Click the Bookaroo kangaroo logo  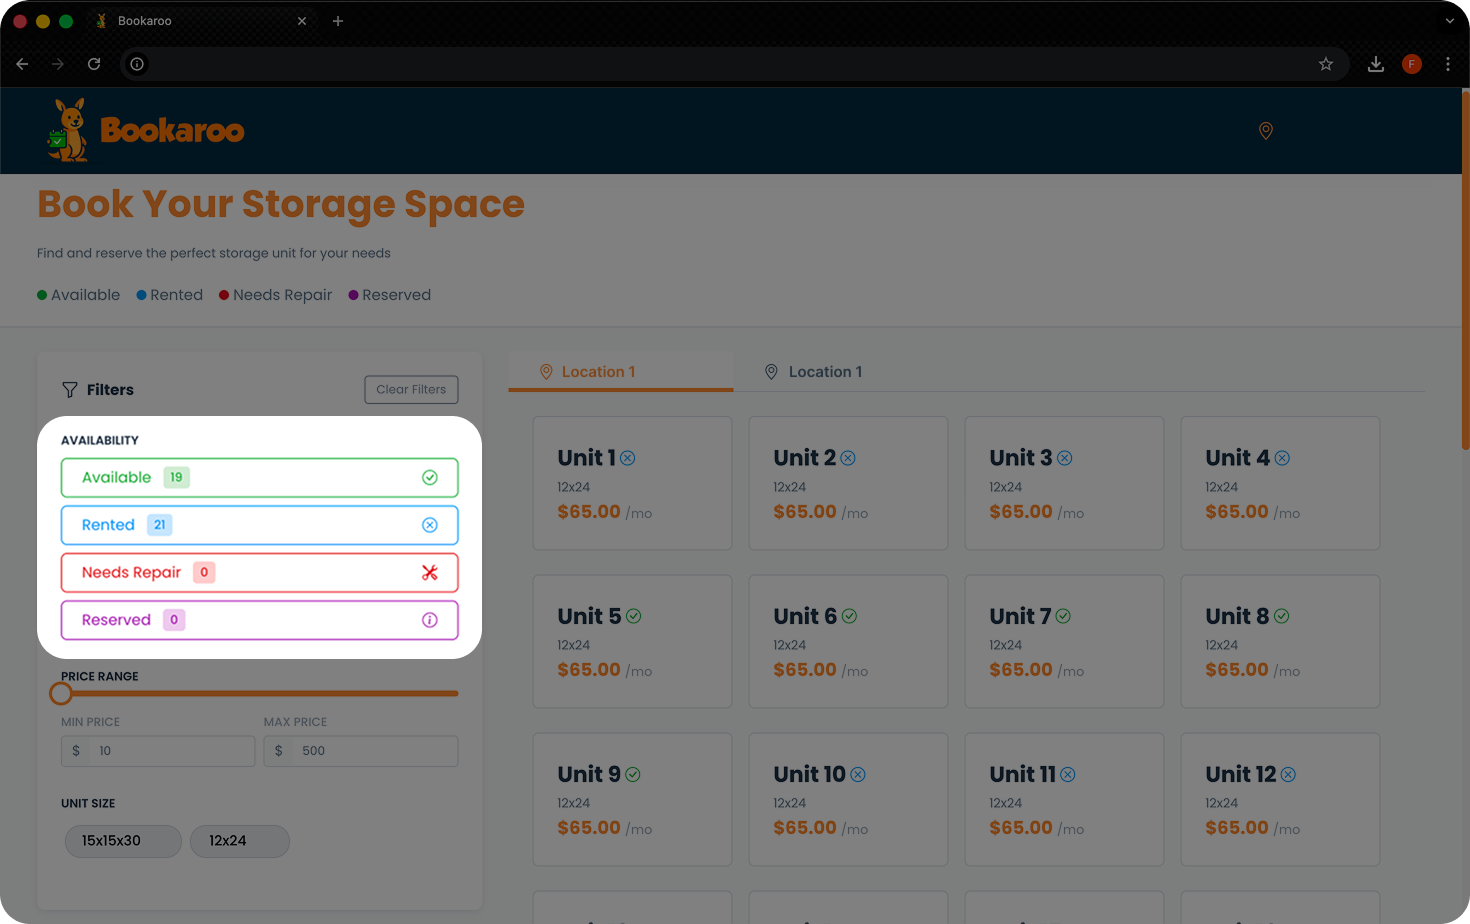point(68,130)
